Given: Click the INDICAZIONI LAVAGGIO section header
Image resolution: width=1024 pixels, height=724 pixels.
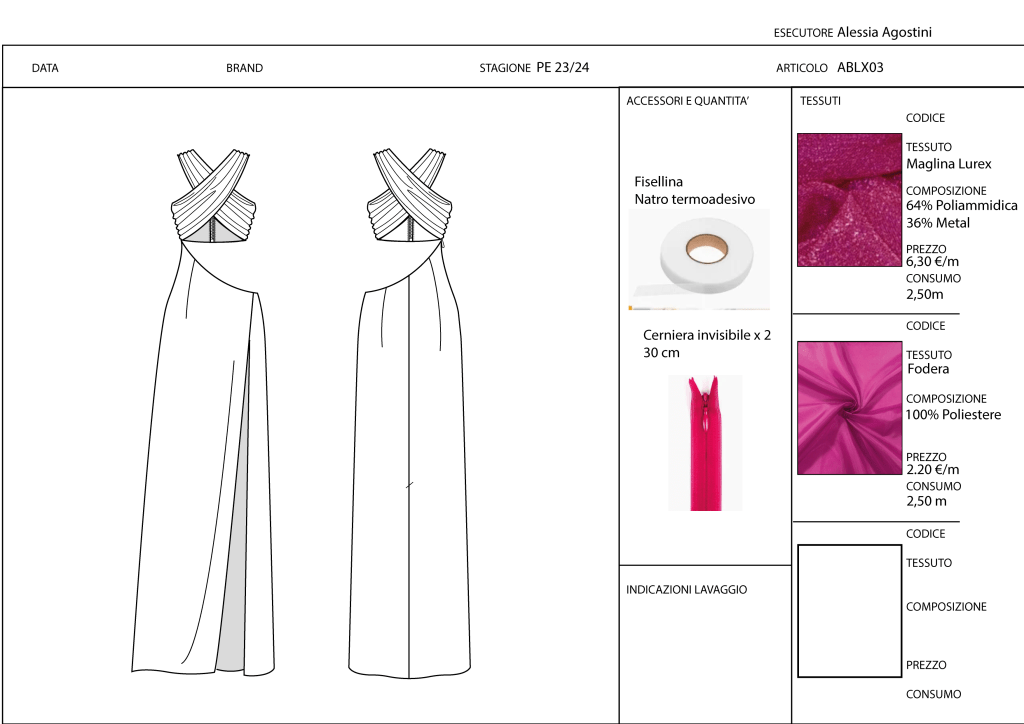Looking at the screenshot, I should click(686, 590).
